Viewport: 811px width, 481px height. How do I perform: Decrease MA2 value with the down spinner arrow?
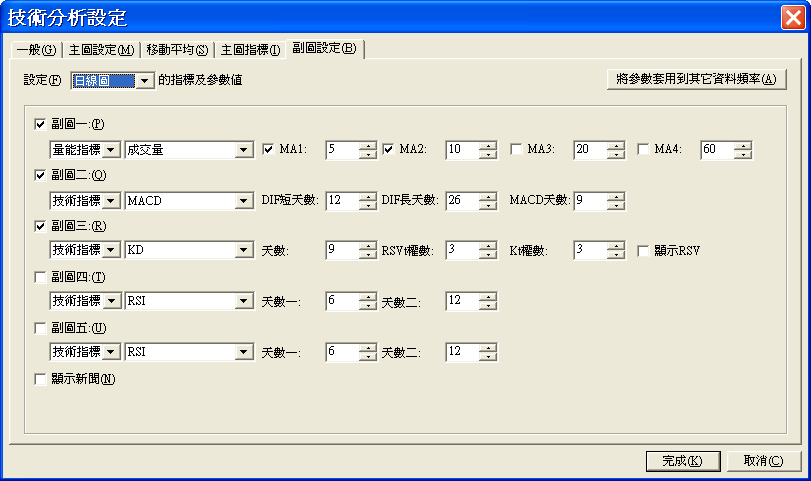[488, 155]
